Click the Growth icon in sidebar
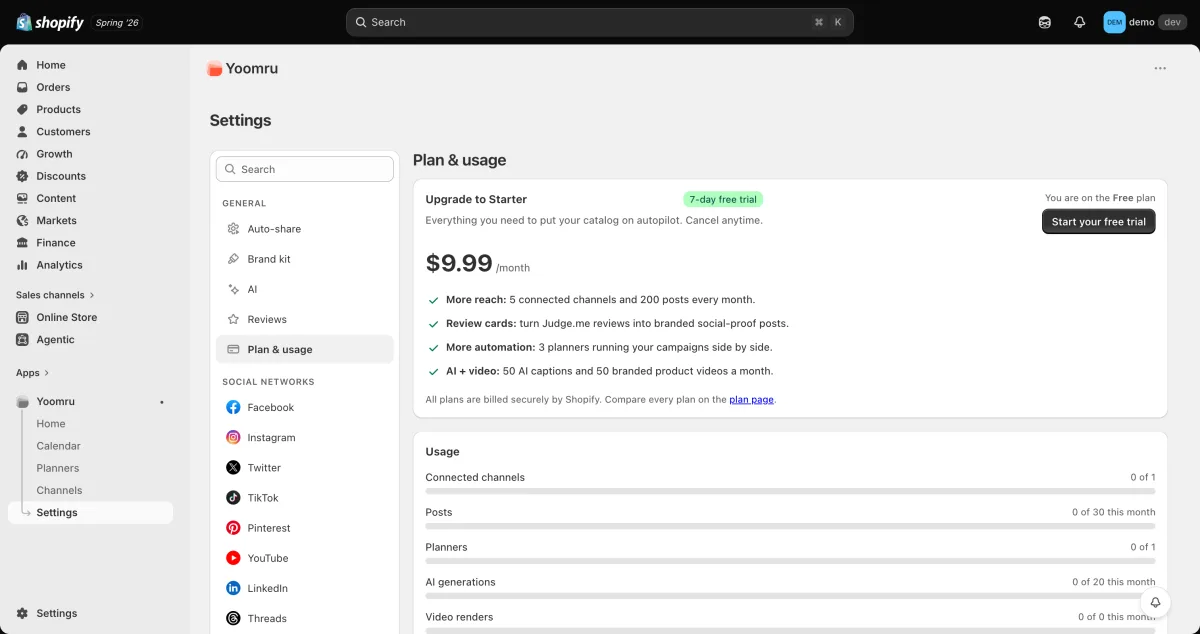The width and height of the screenshot is (1200, 634). coord(22,154)
